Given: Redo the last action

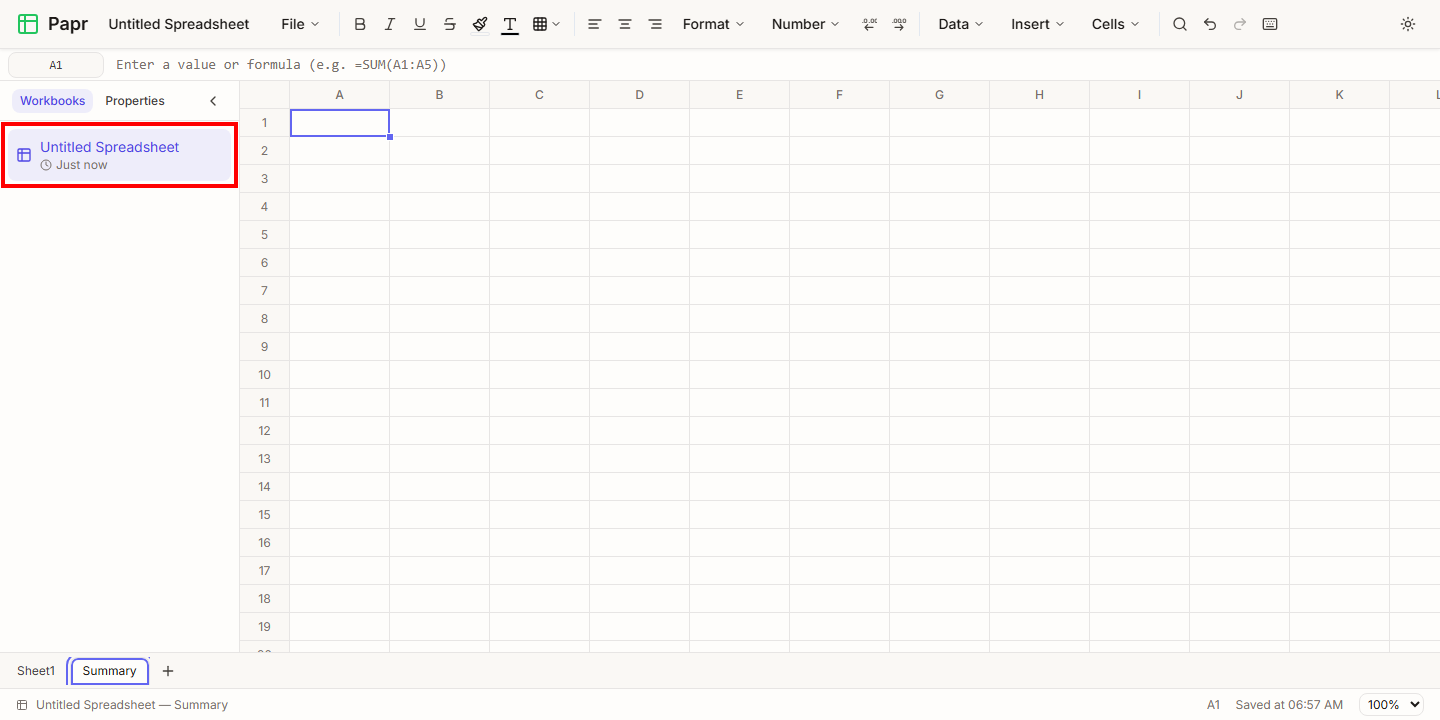Looking at the screenshot, I should [1240, 24].
